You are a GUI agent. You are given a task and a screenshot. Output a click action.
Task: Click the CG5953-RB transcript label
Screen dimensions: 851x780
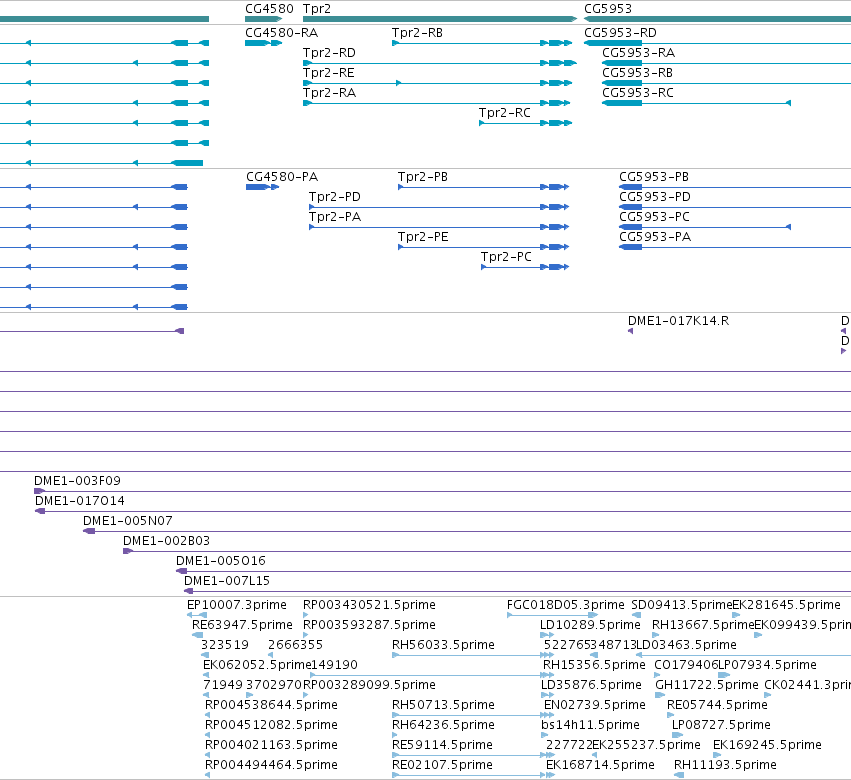coord(638,73)
